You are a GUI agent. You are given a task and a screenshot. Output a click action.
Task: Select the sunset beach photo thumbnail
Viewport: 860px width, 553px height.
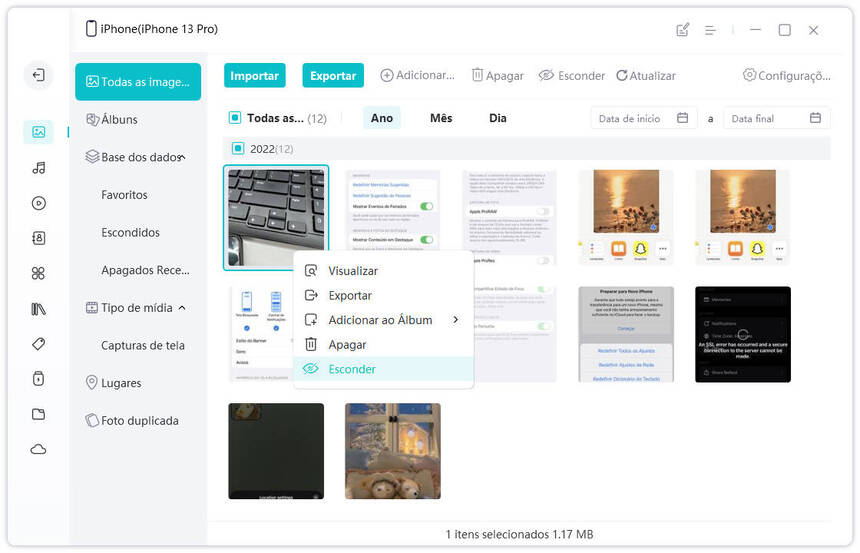(x=625, y=217)
